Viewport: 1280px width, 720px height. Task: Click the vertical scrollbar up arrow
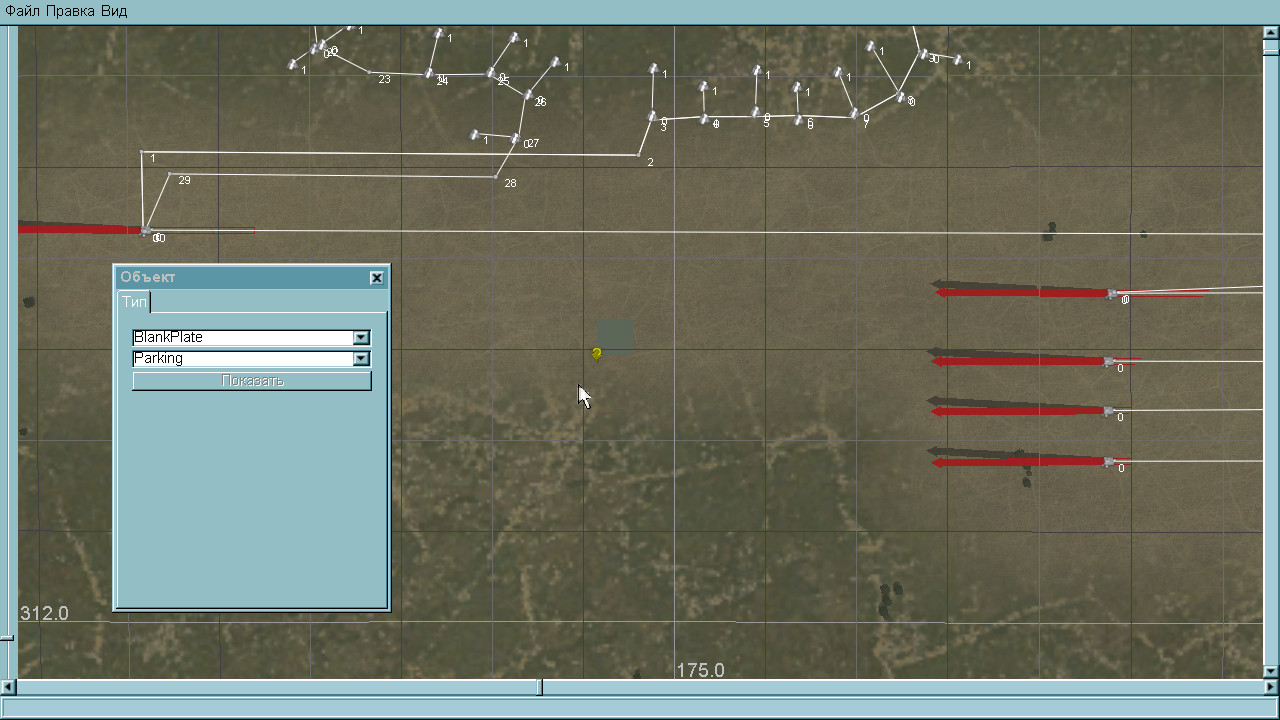point(1271,34)
